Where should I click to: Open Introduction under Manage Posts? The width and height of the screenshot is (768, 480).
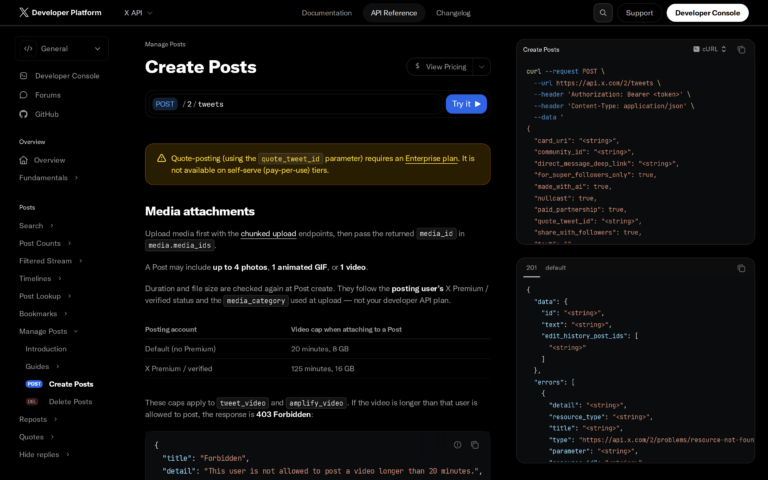click(46, 349)
